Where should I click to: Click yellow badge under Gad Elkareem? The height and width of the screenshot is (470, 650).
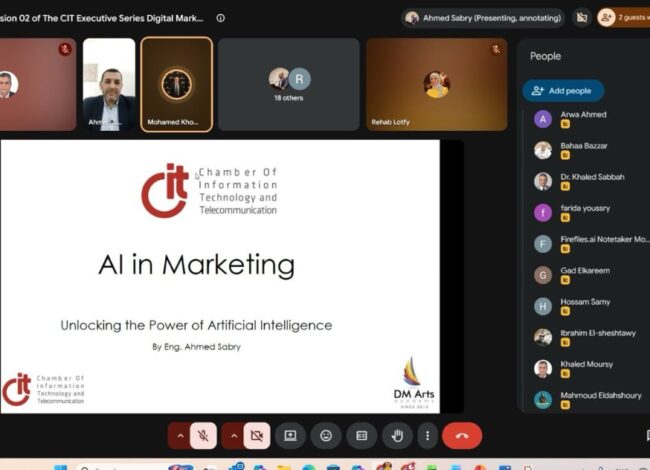(x=565, y=280)
